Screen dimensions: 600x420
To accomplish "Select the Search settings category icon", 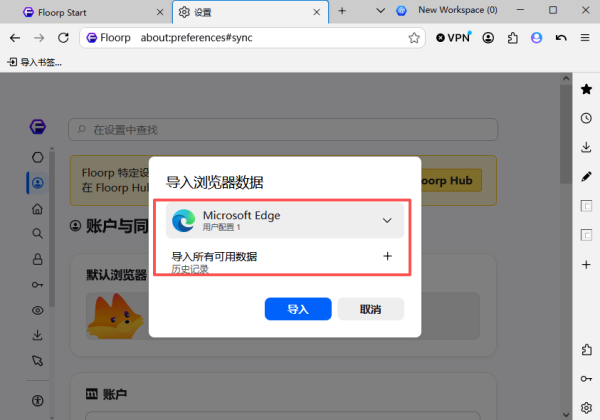I will 38,233.
